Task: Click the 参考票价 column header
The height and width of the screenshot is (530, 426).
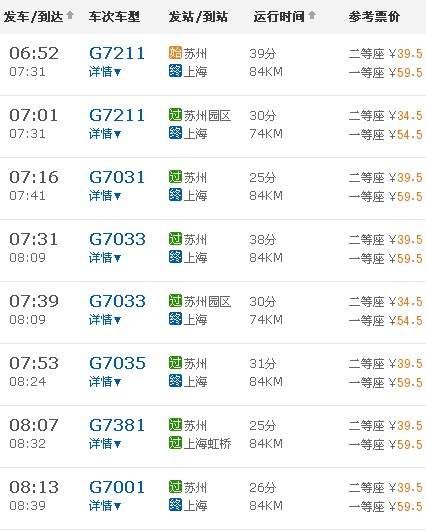Action: point(374,17)
